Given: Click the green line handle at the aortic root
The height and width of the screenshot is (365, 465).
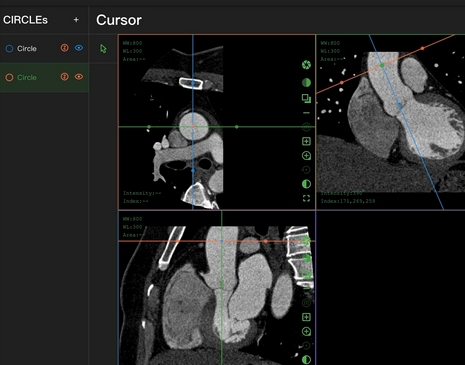Looking at the screenshot, I should point(222,285).
